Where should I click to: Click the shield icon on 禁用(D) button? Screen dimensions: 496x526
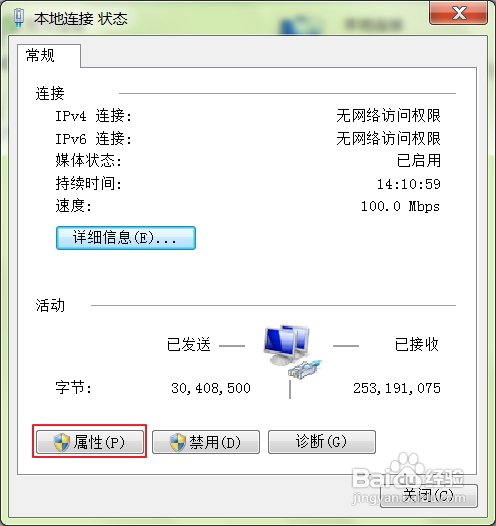coord(178,442)
